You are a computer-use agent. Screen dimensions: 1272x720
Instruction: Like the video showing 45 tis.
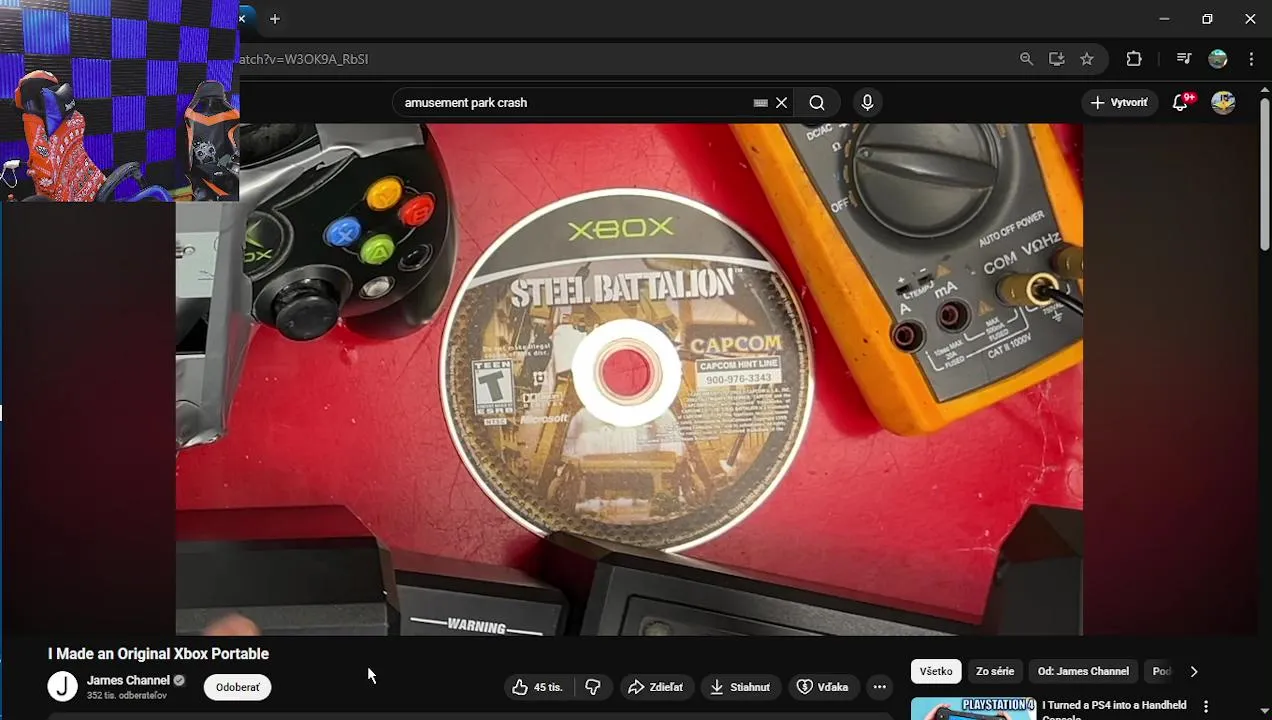[539, 687]
